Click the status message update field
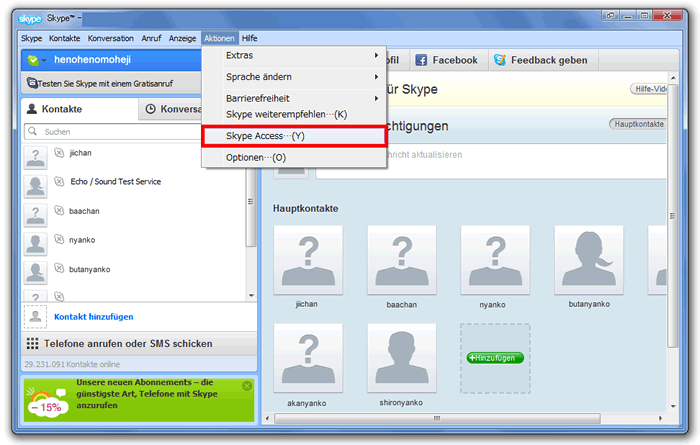This screenshot has width=700, height=445. tap(491, 162)
